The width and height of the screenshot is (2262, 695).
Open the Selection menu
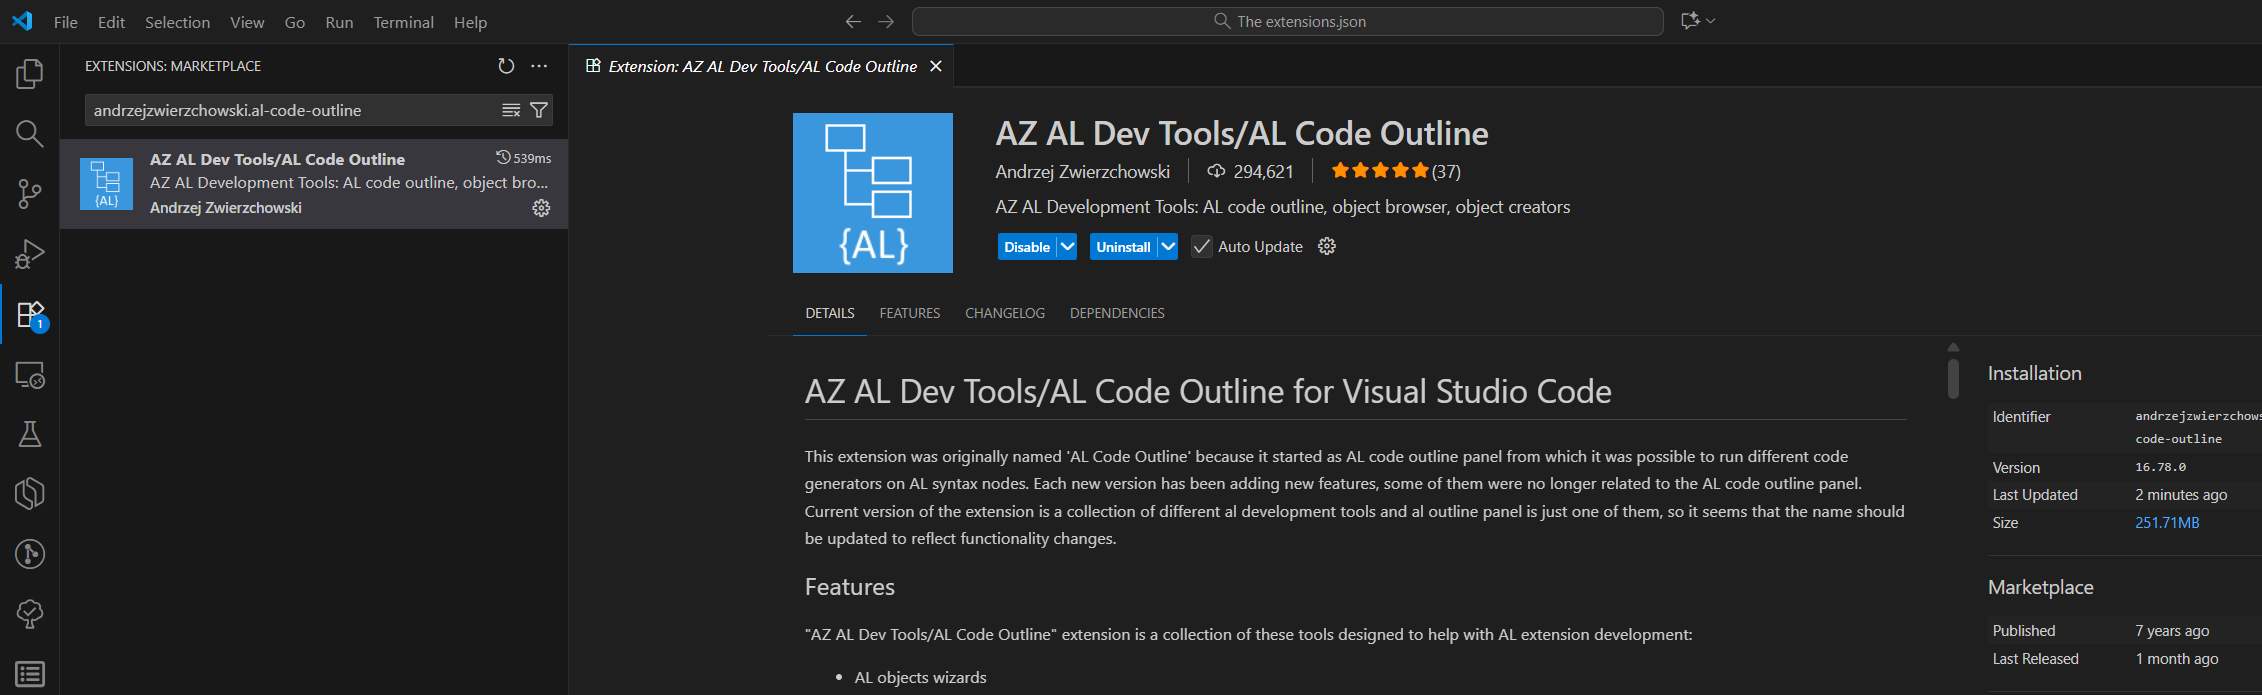(177, 22)
